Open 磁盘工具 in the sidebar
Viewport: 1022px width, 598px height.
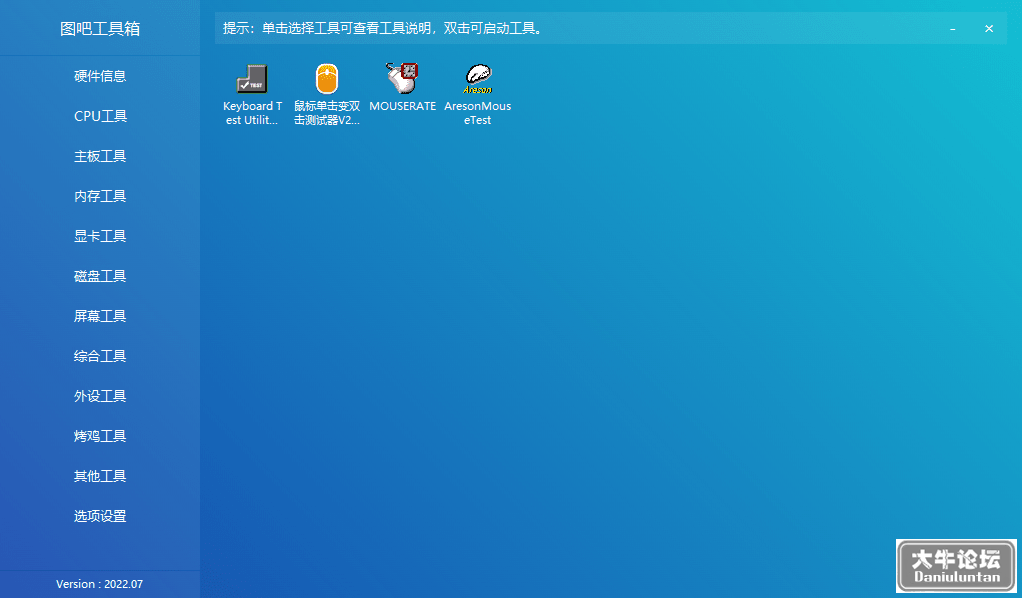[100, 277]
